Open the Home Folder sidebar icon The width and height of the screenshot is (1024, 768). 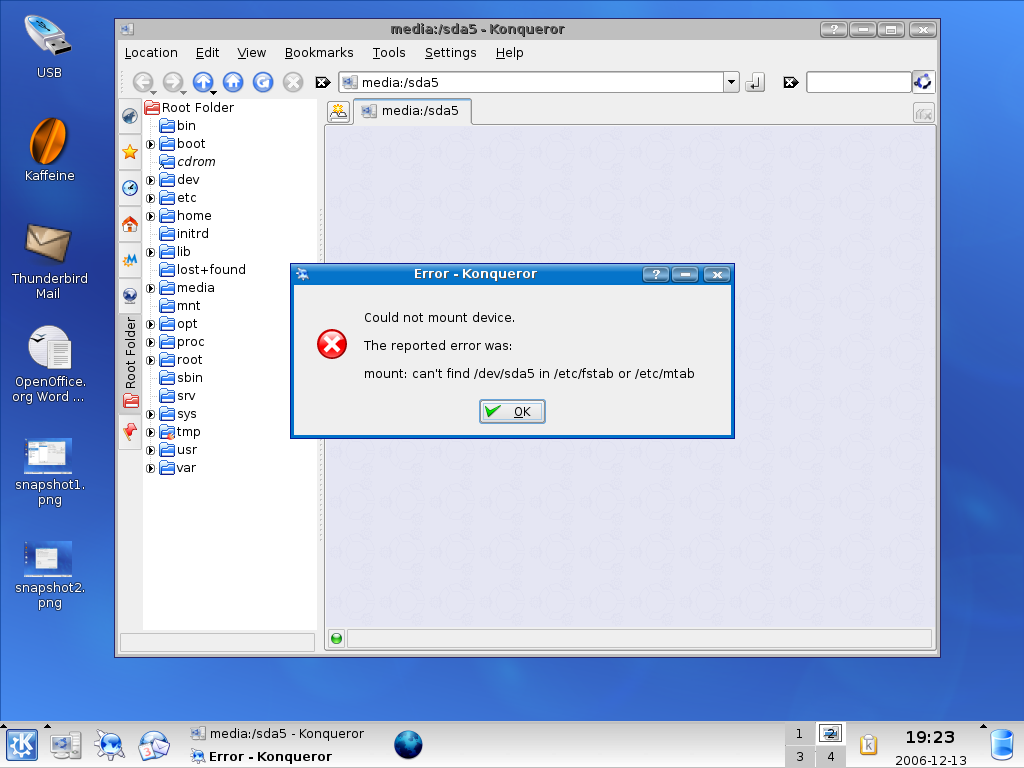tap(130, 224)
